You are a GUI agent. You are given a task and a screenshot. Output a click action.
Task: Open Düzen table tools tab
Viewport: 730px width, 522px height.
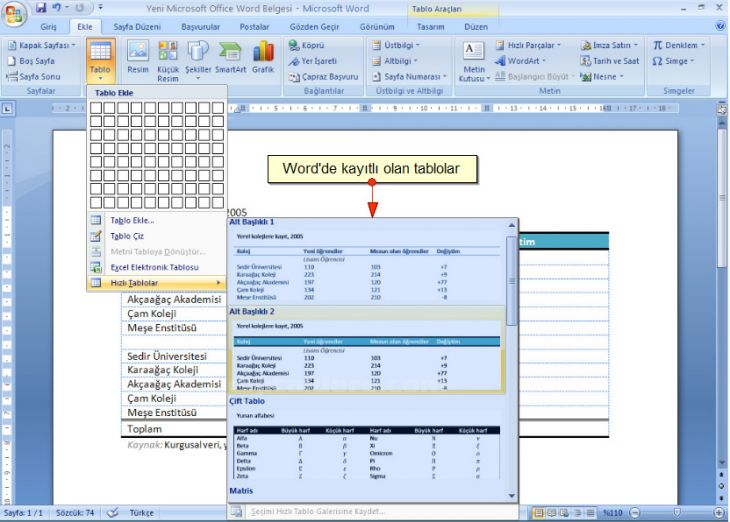[x=476, y=27]
